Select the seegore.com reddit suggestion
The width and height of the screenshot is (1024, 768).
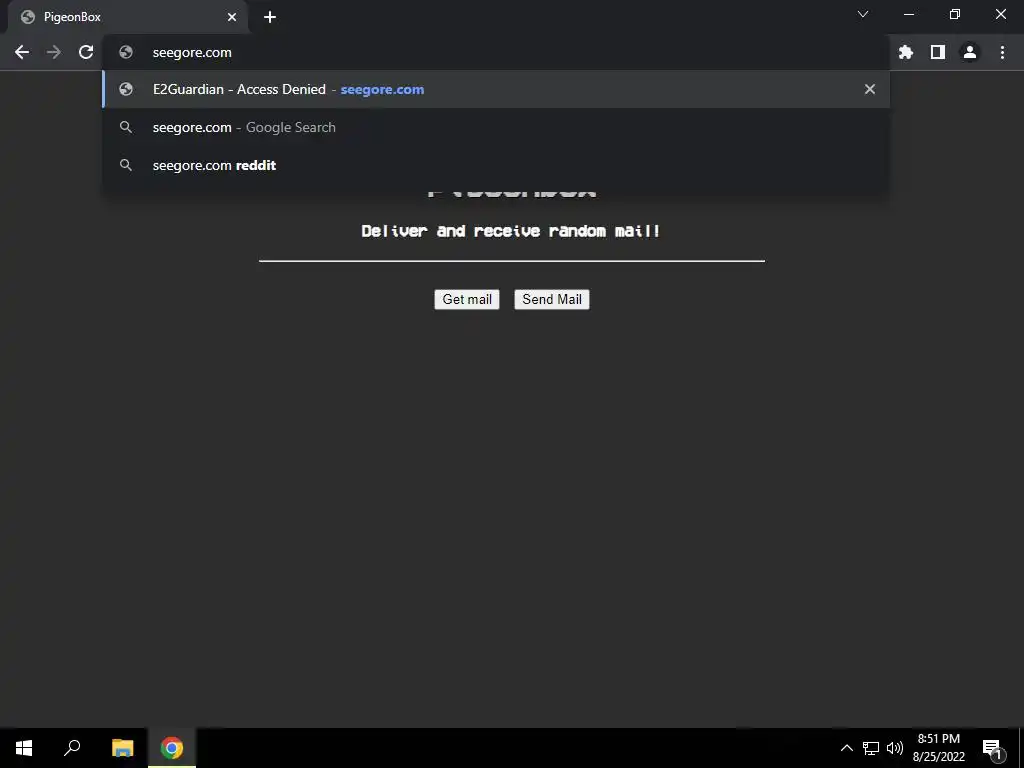tap(496, 165)
